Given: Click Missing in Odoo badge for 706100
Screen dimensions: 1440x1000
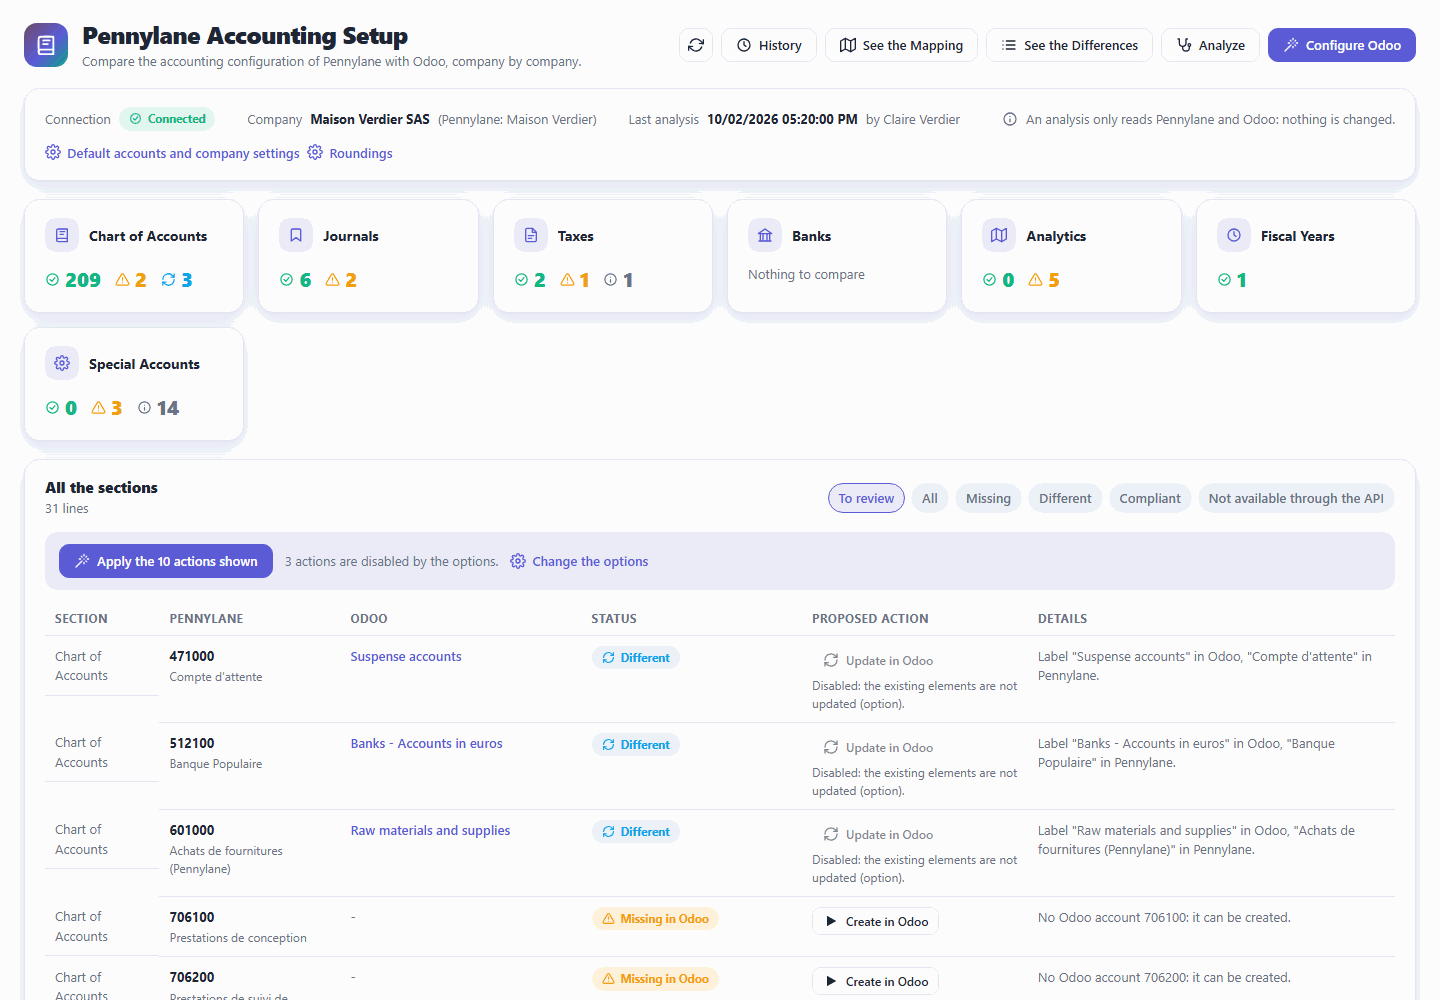Looking at the screenshot, I should 655,919.
